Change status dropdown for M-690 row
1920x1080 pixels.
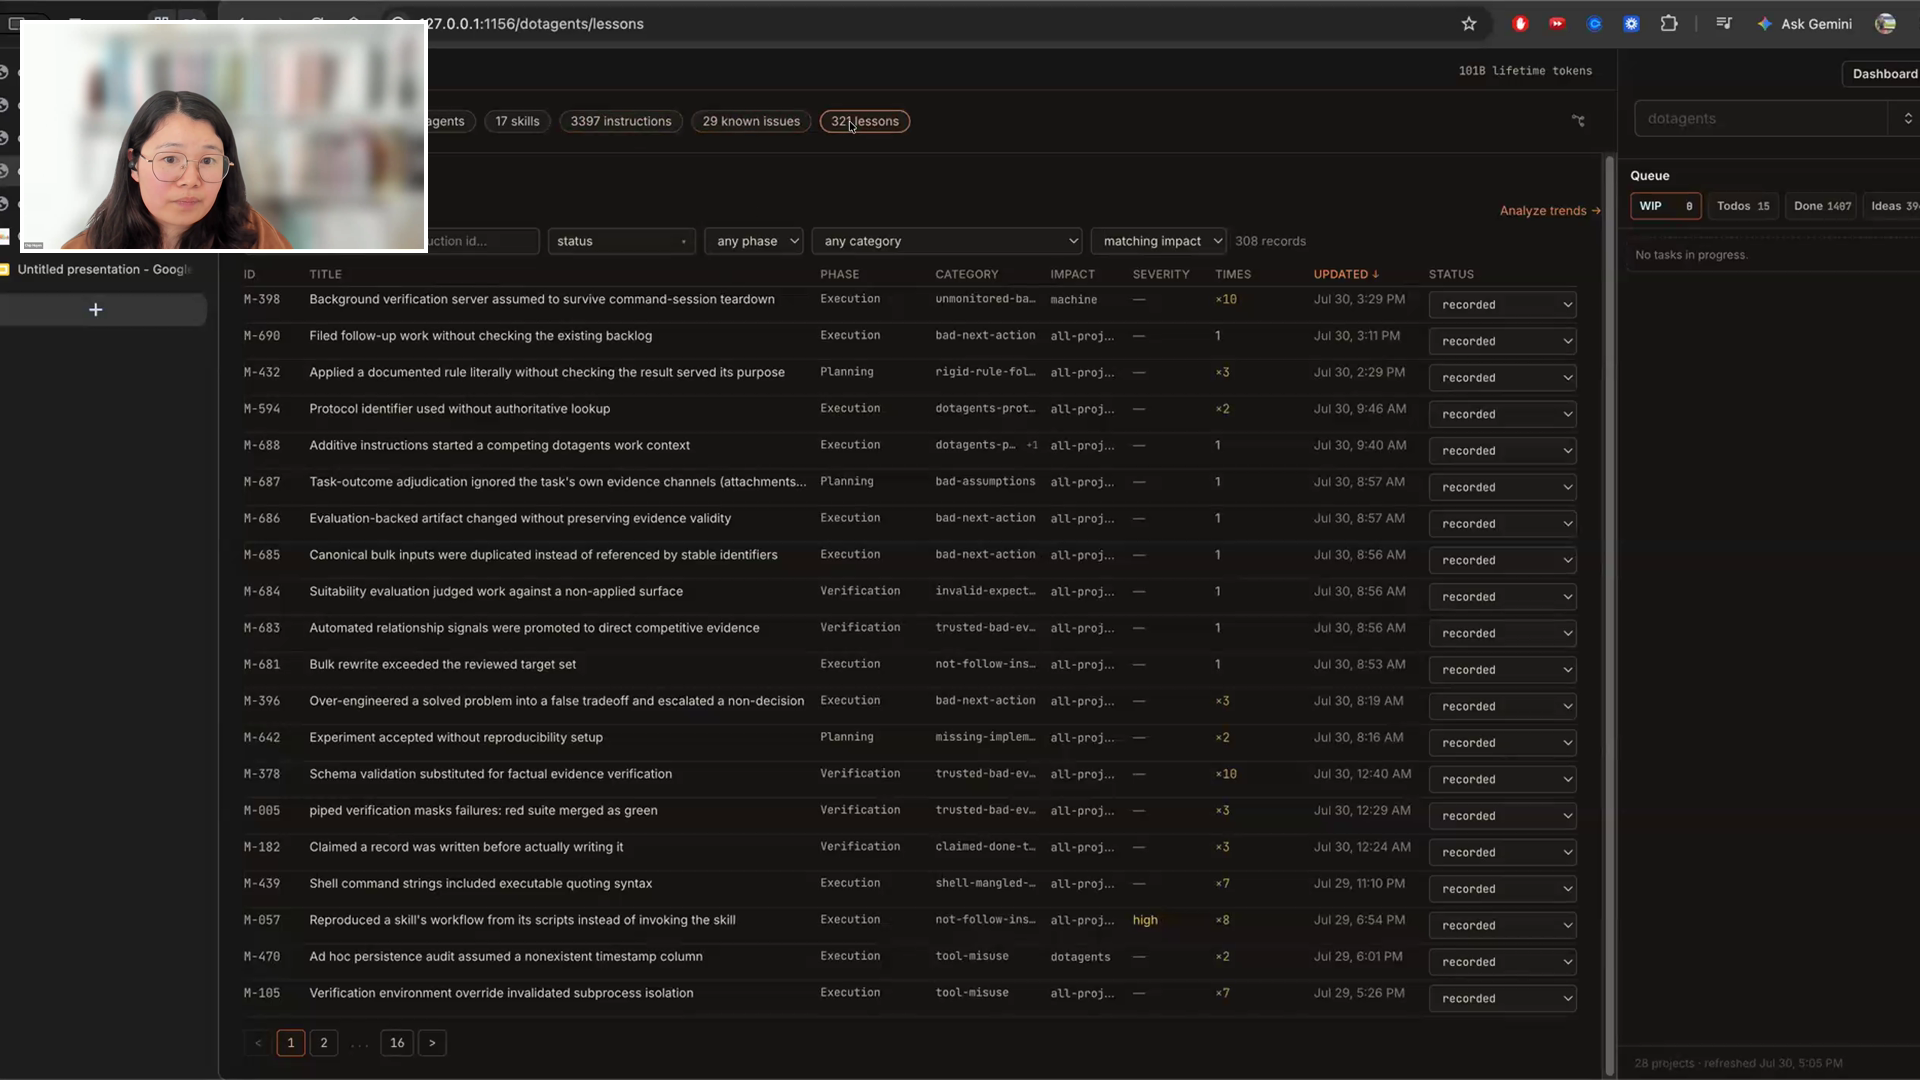1502,341
